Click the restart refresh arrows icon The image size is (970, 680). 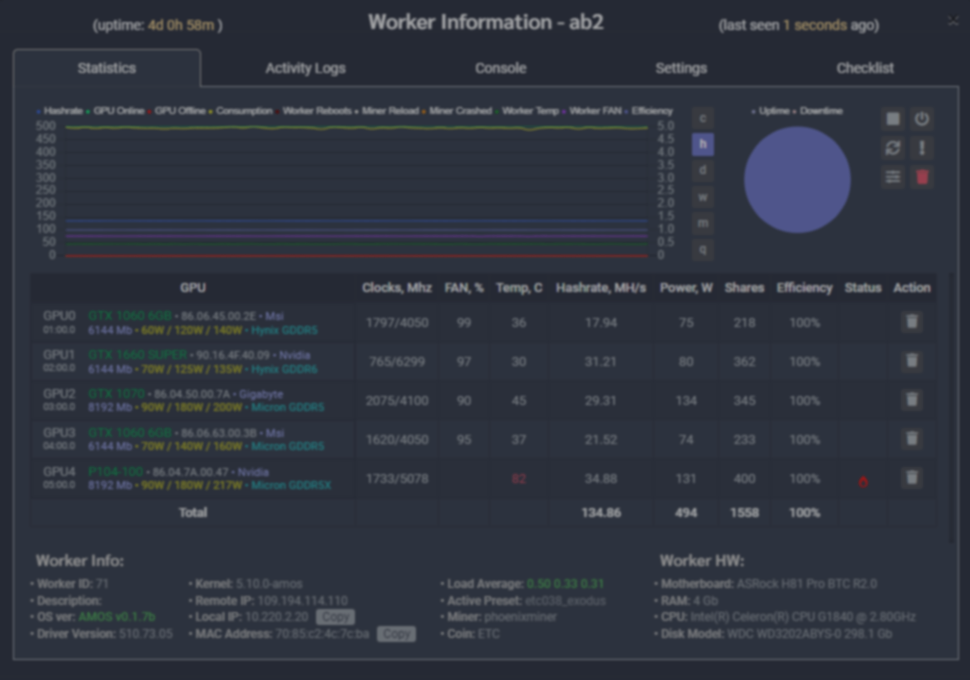892,148
